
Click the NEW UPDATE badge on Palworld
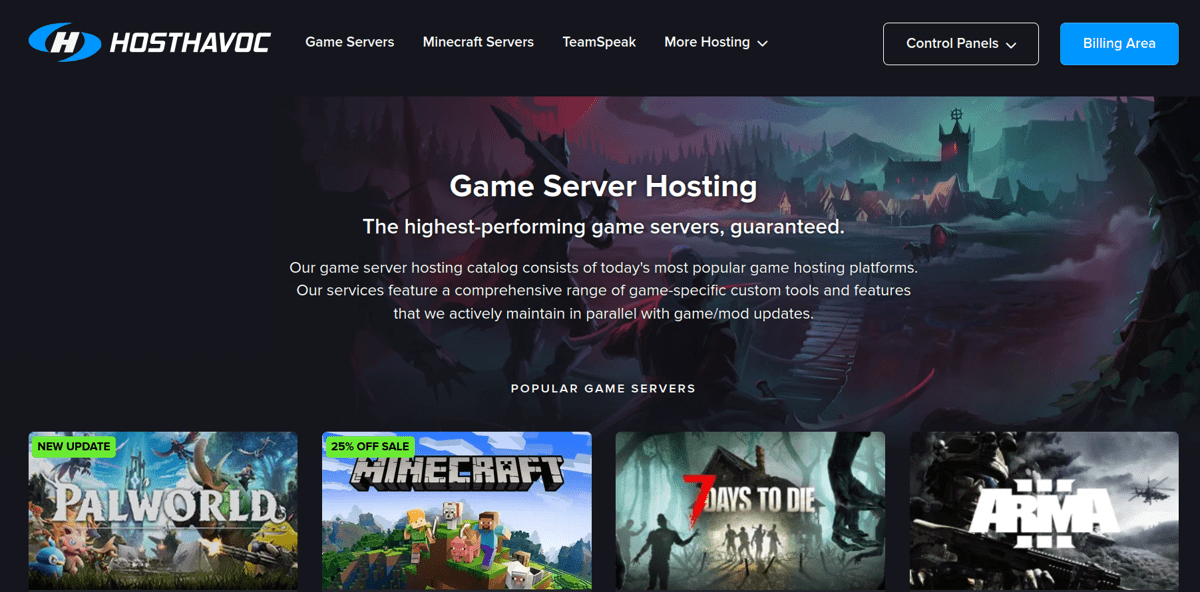74,446
